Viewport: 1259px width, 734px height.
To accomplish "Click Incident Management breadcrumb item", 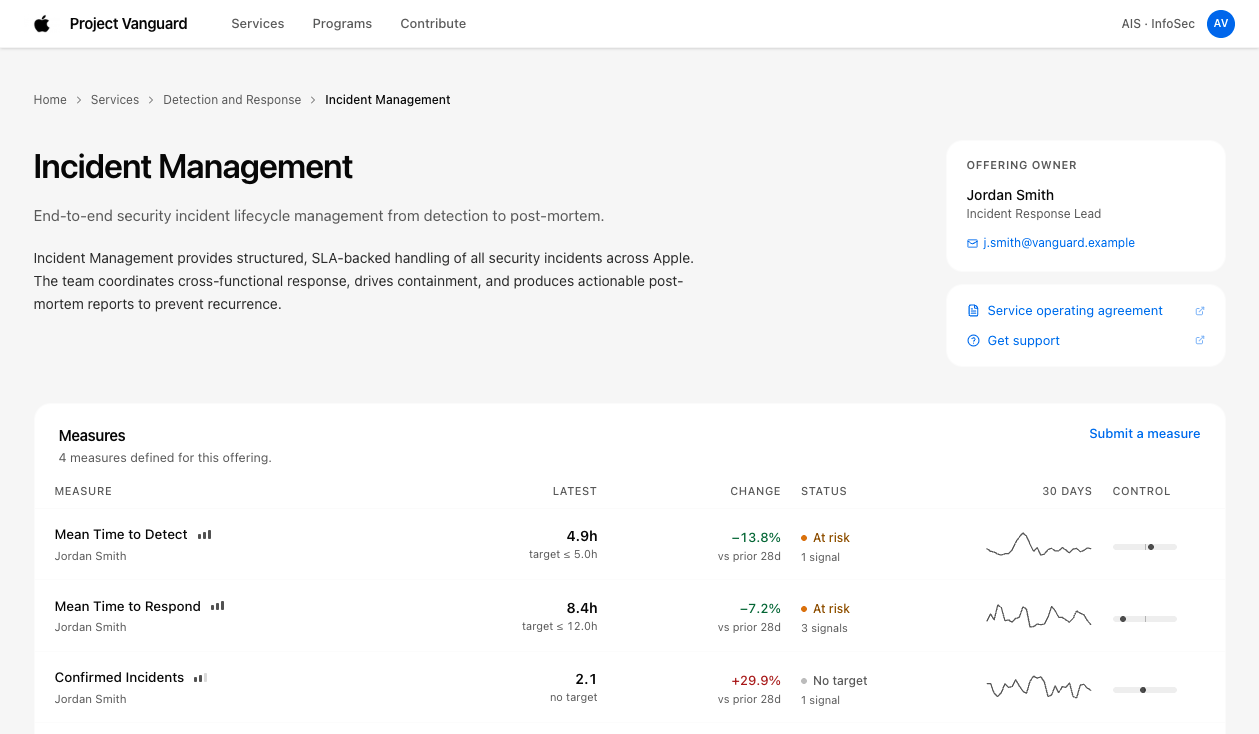I will pyautogui.click(x=388, y=100).
